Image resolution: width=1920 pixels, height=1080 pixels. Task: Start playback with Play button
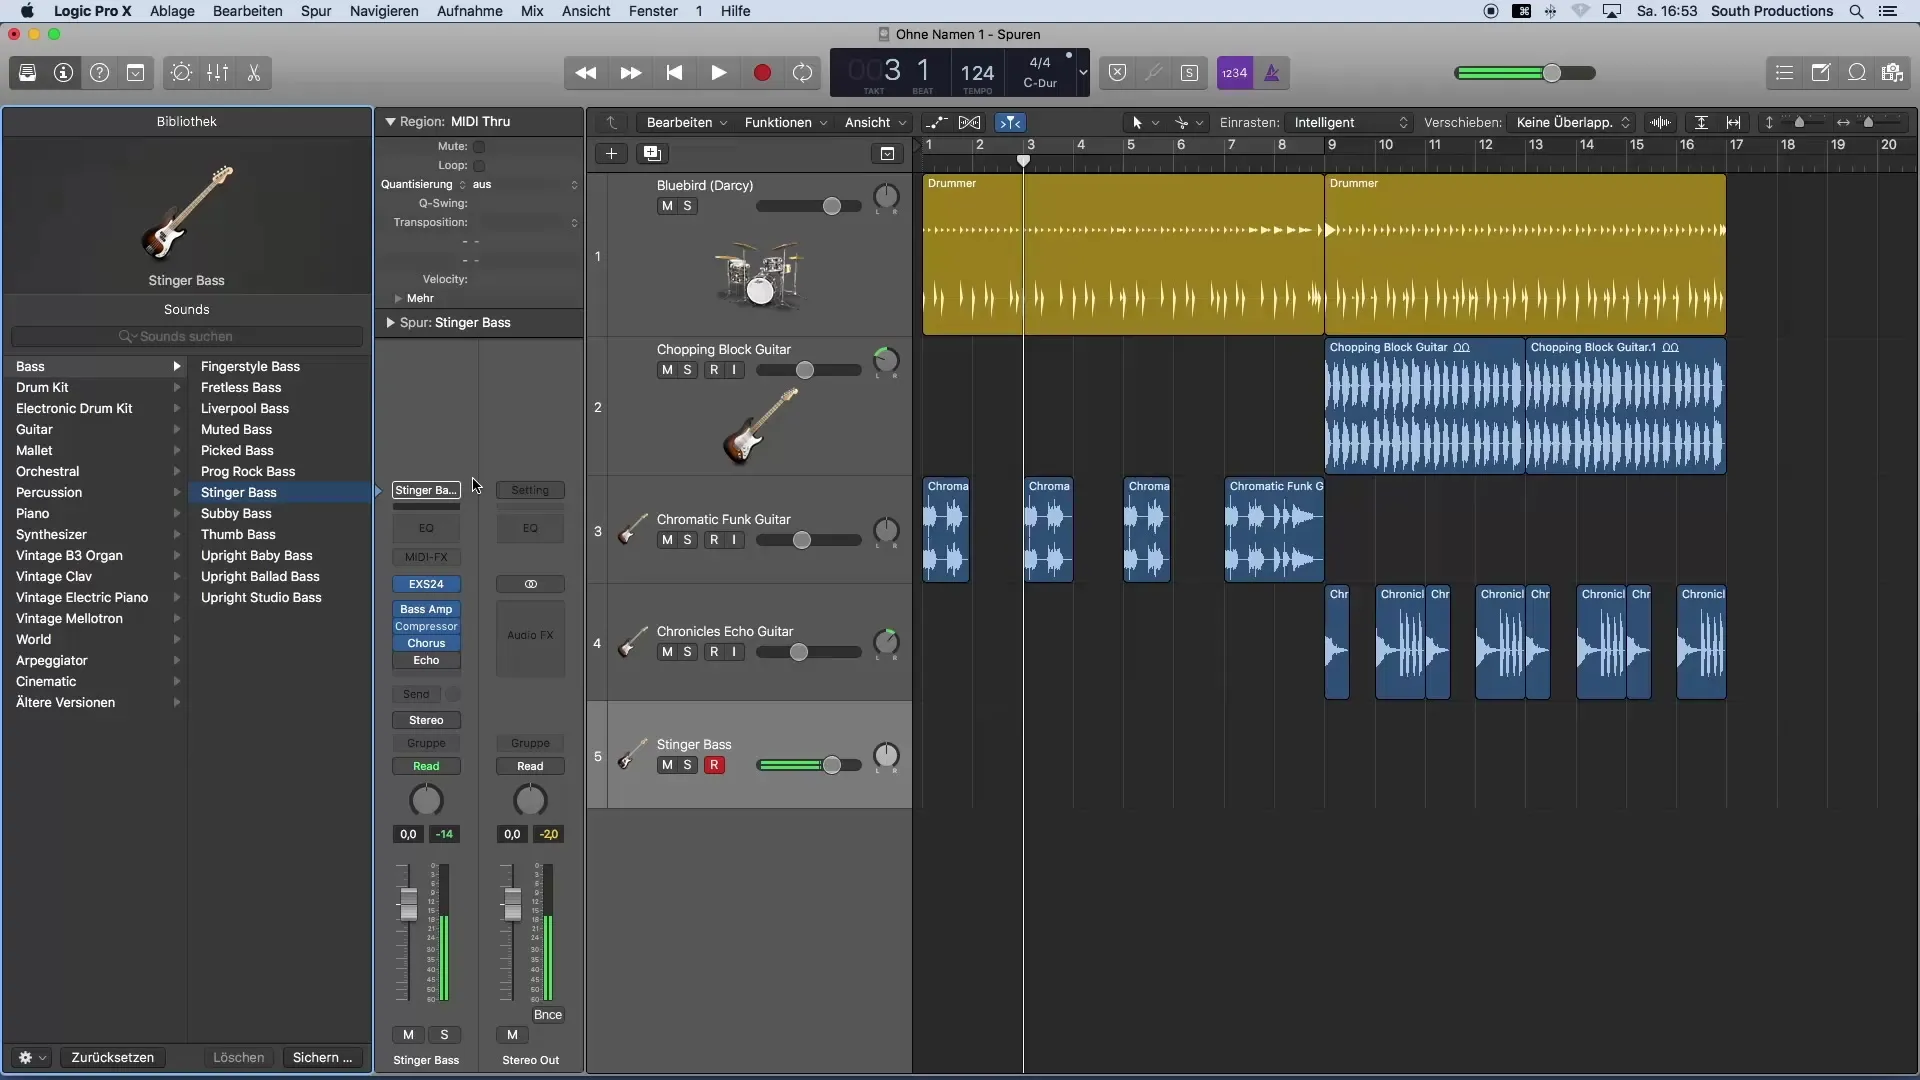(x=718, y=73)
